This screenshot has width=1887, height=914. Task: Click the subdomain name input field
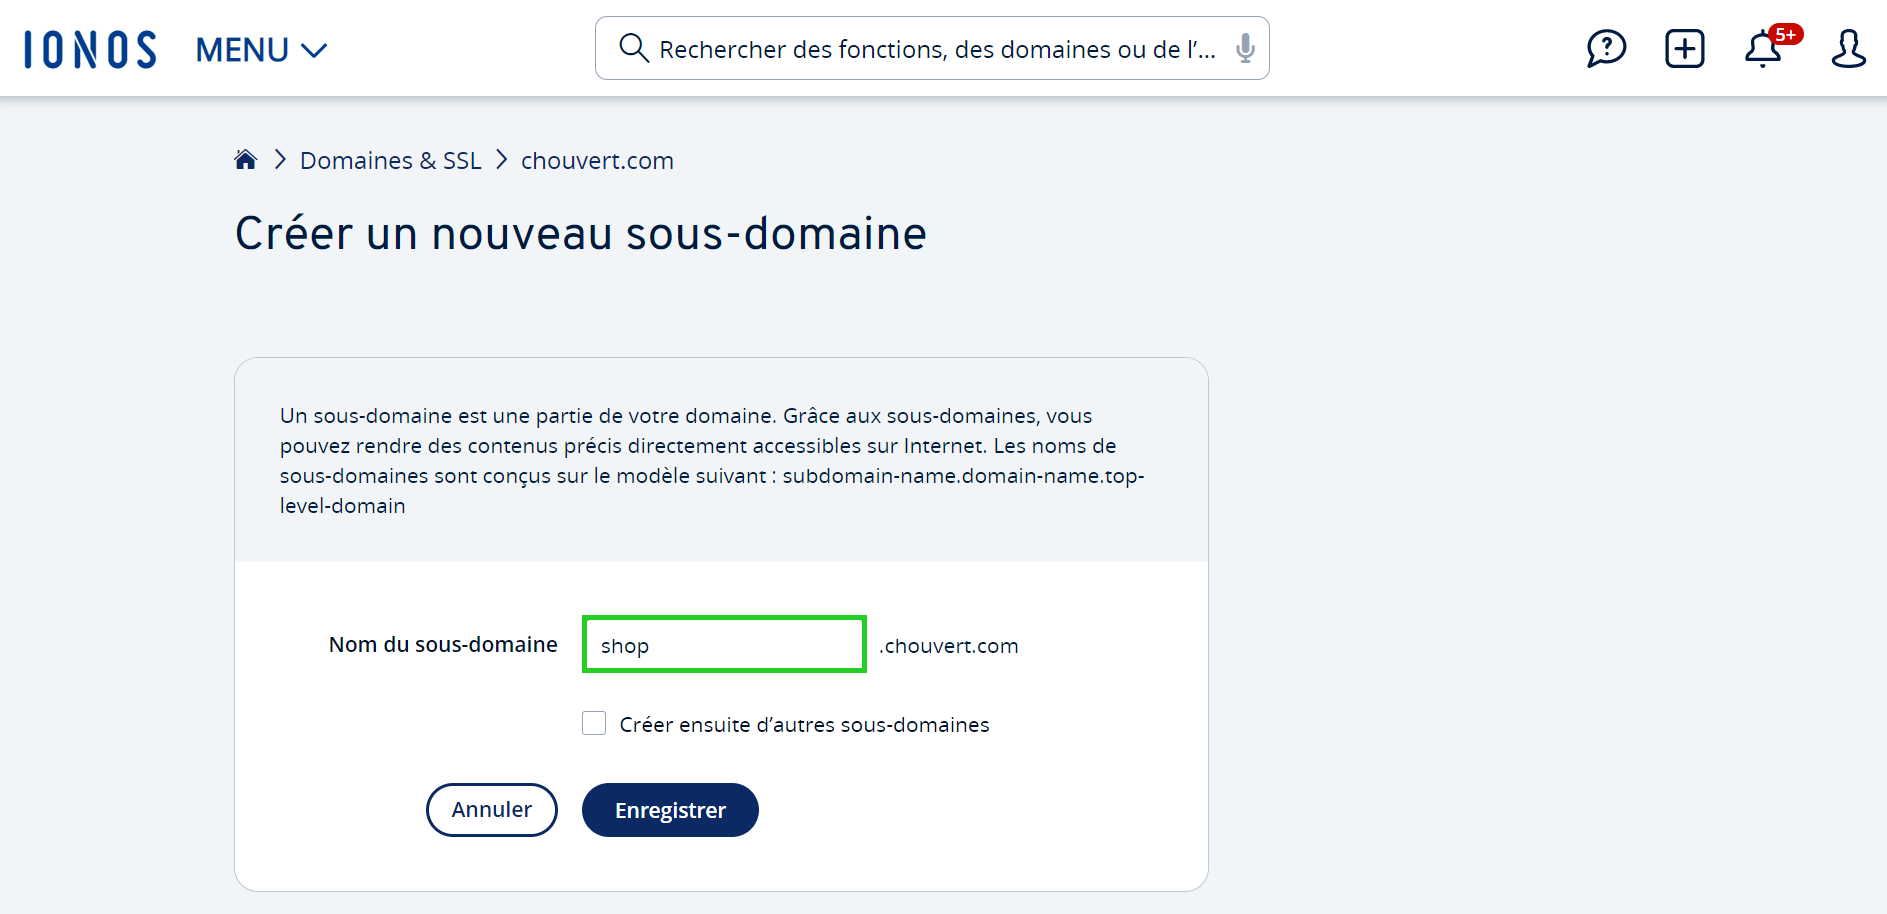point(724,645)
